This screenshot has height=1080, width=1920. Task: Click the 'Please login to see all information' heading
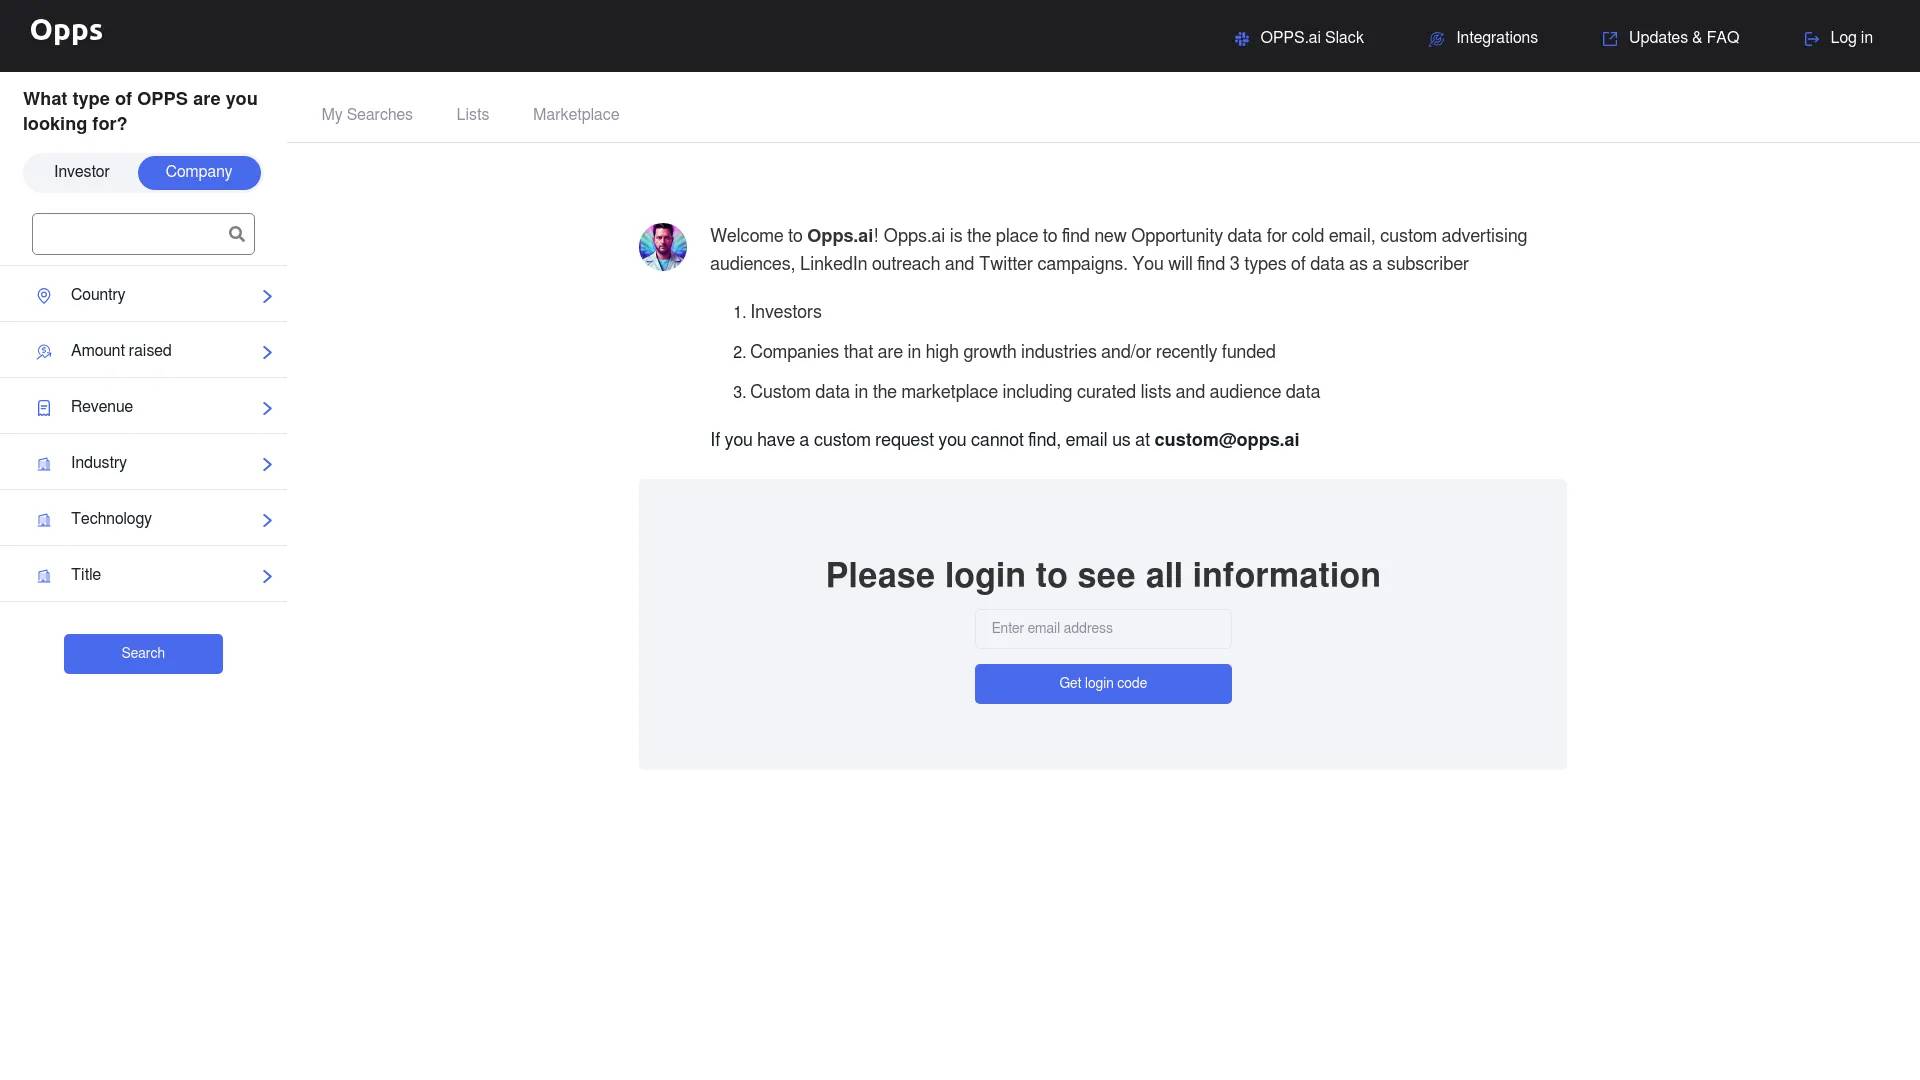click(x=1103, y=576)
